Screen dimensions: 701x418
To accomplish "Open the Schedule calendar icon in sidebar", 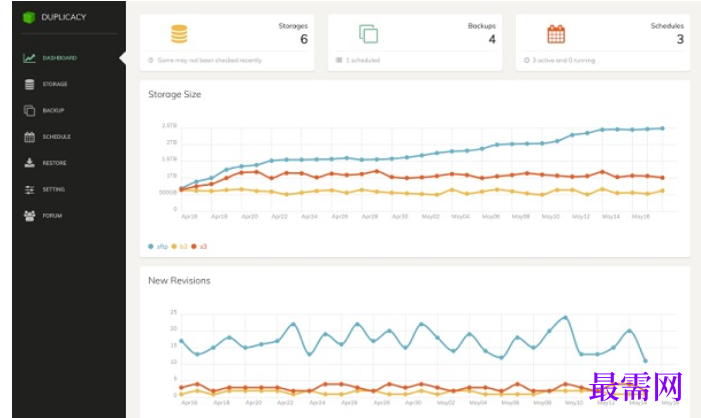I will 30,137.
